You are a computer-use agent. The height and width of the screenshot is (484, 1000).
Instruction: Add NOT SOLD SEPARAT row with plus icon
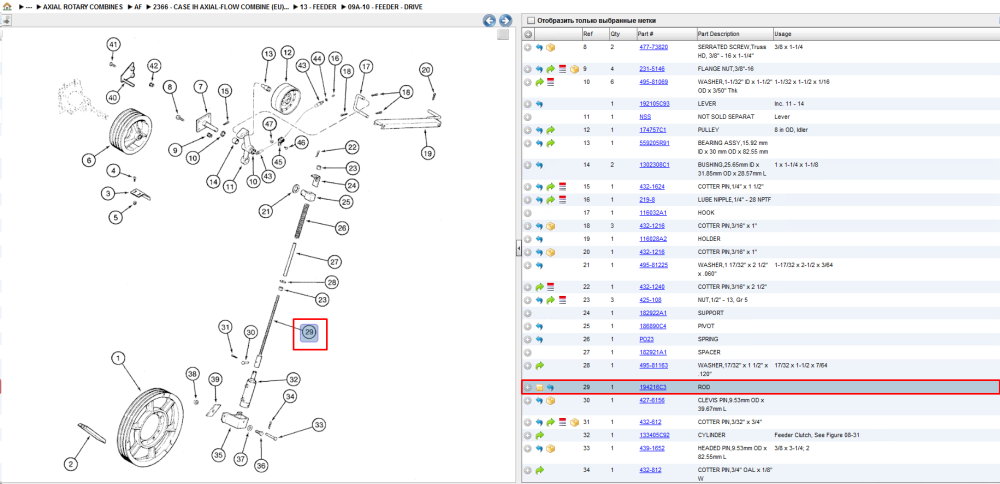tap(528, 117)
